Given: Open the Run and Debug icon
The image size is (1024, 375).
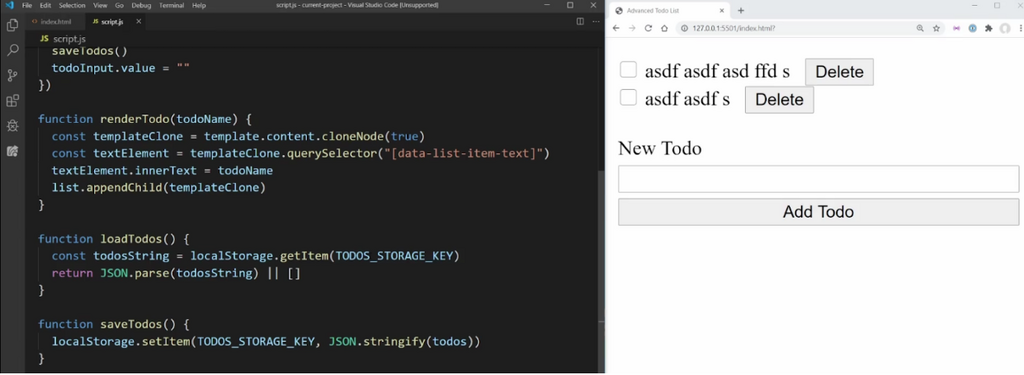Looking at the screenshot, I should coord(12,125).
